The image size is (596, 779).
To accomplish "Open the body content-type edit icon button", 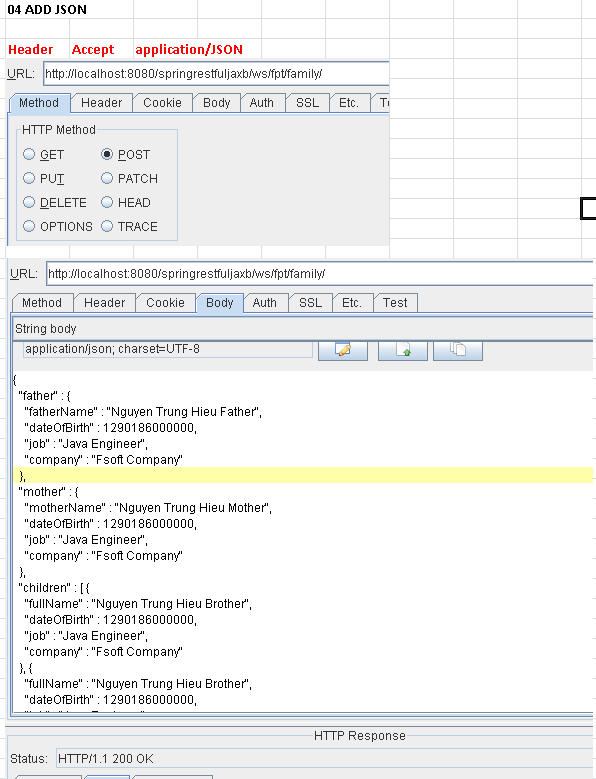I will pyautogui.click(x=343, y=350).
